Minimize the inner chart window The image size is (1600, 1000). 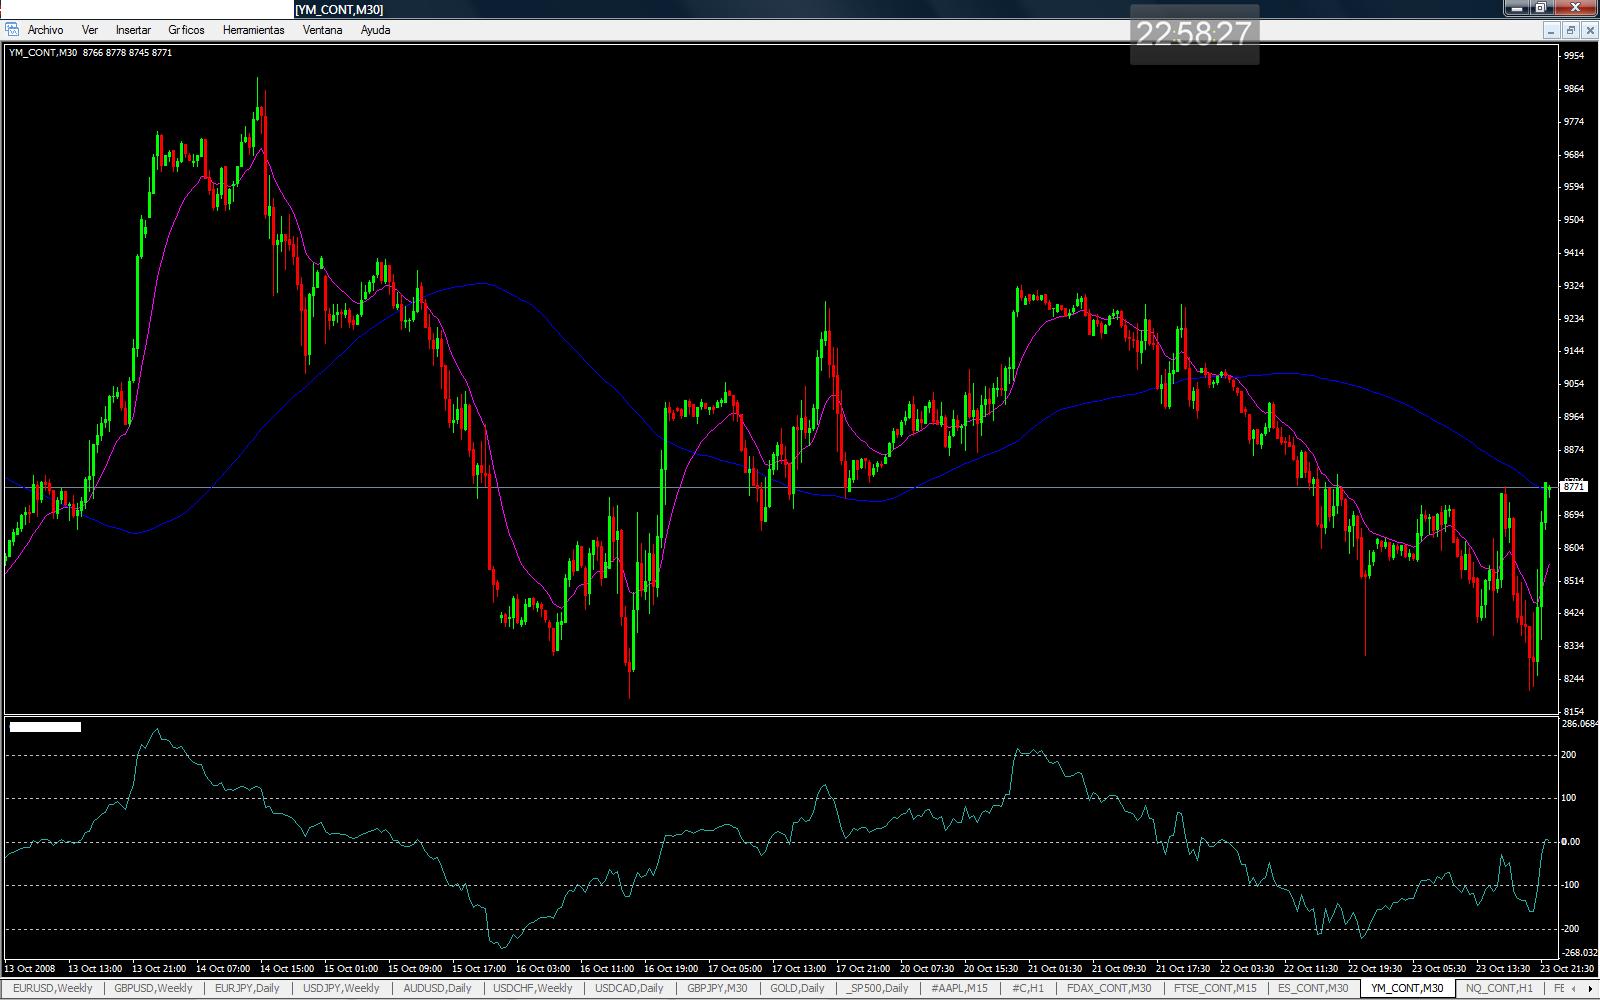(1552, 30)
